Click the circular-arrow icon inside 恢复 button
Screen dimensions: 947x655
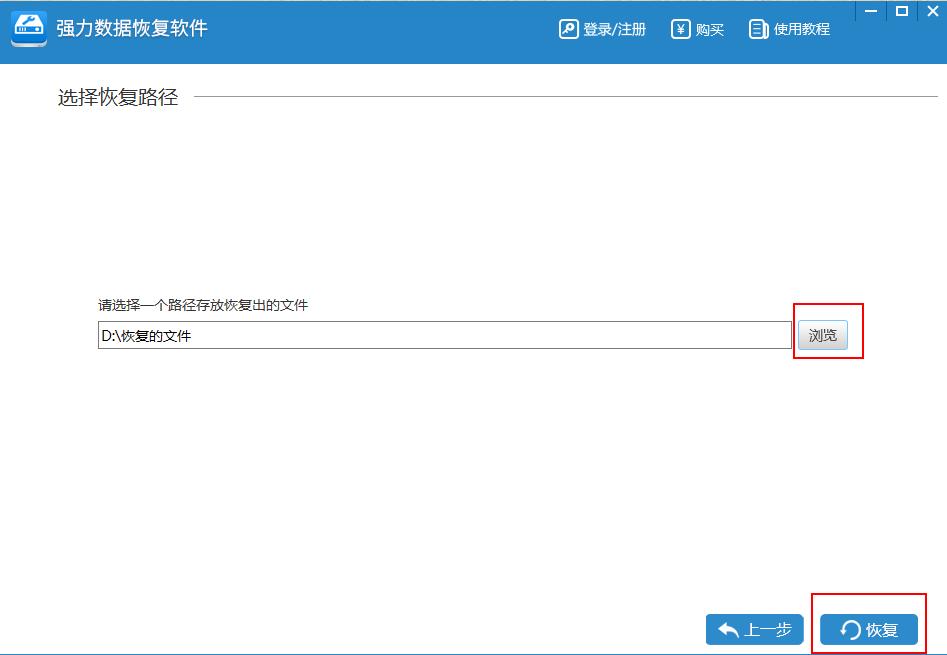(849, 630)
